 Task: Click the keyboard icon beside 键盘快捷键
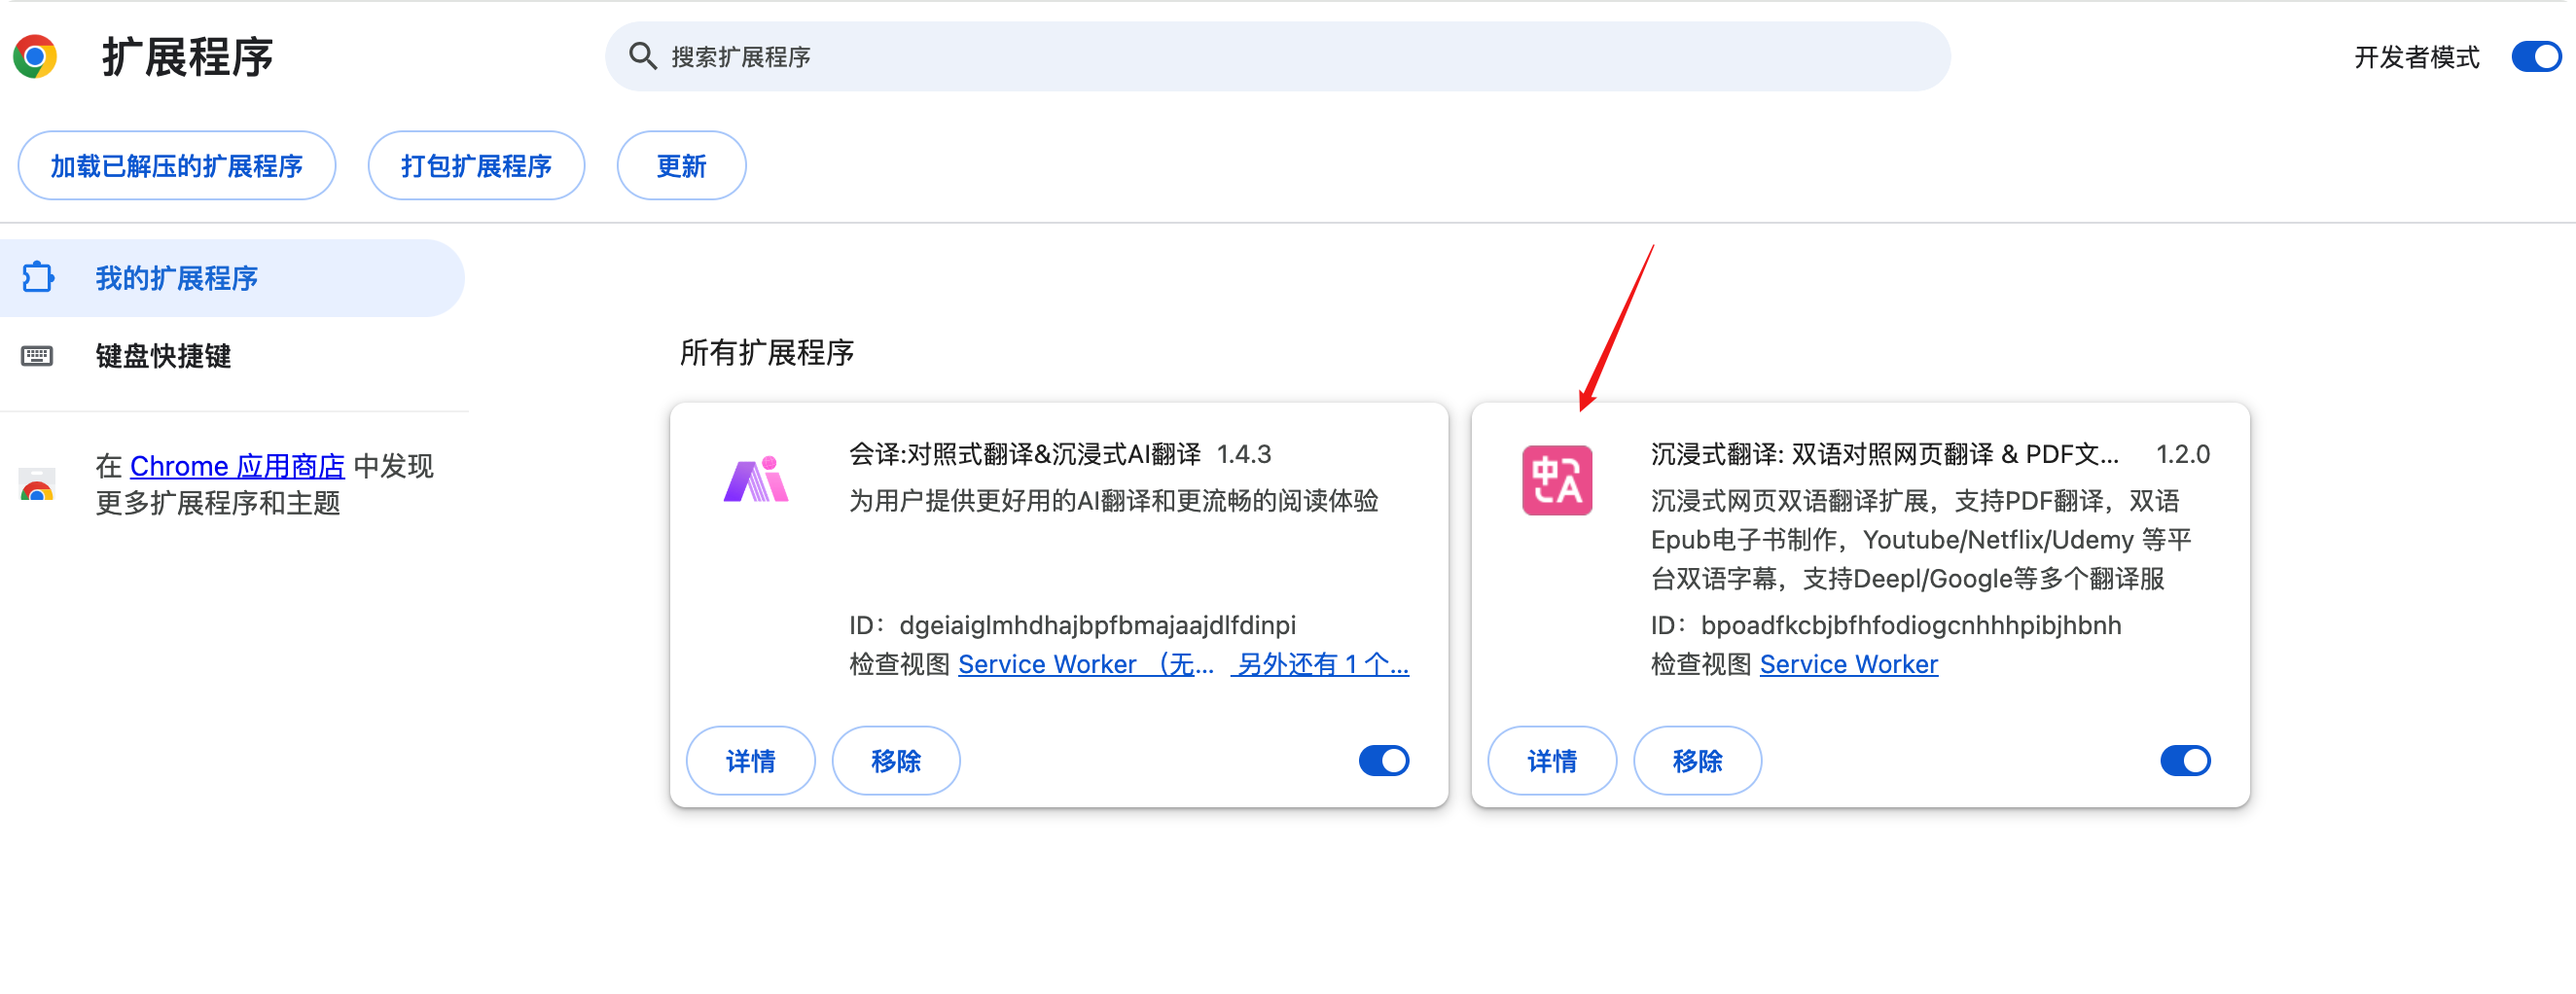(x=37, y=356)
